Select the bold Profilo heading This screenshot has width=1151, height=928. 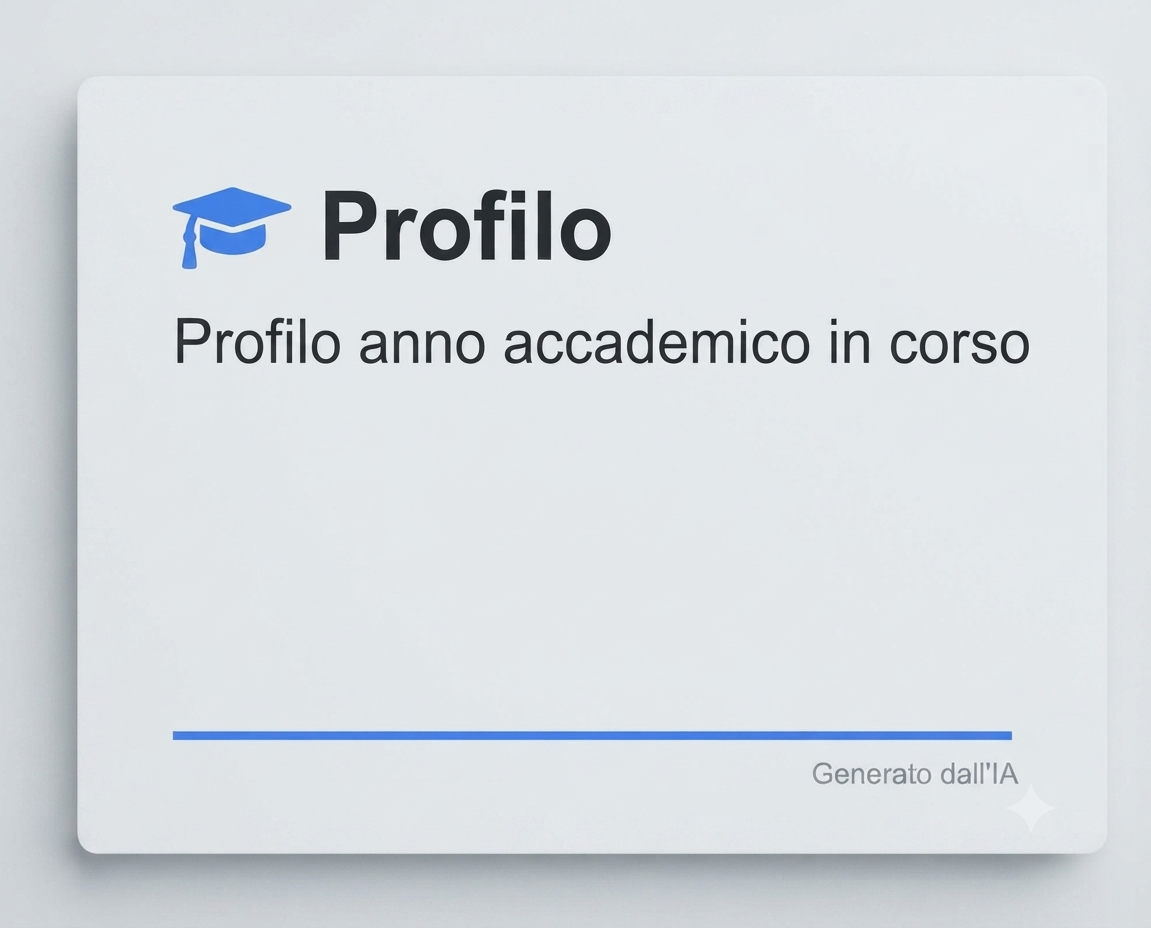(467, 226)
